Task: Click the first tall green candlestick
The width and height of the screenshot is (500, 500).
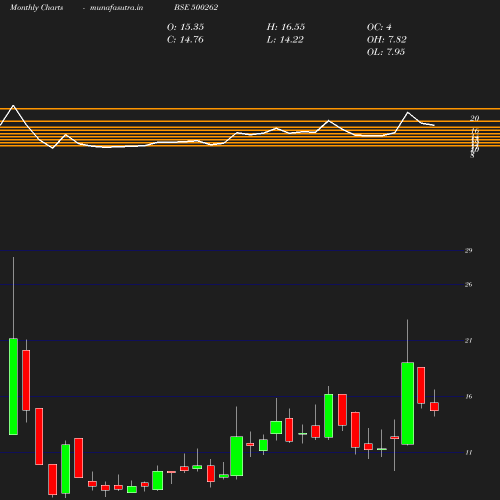Action: 13,387
